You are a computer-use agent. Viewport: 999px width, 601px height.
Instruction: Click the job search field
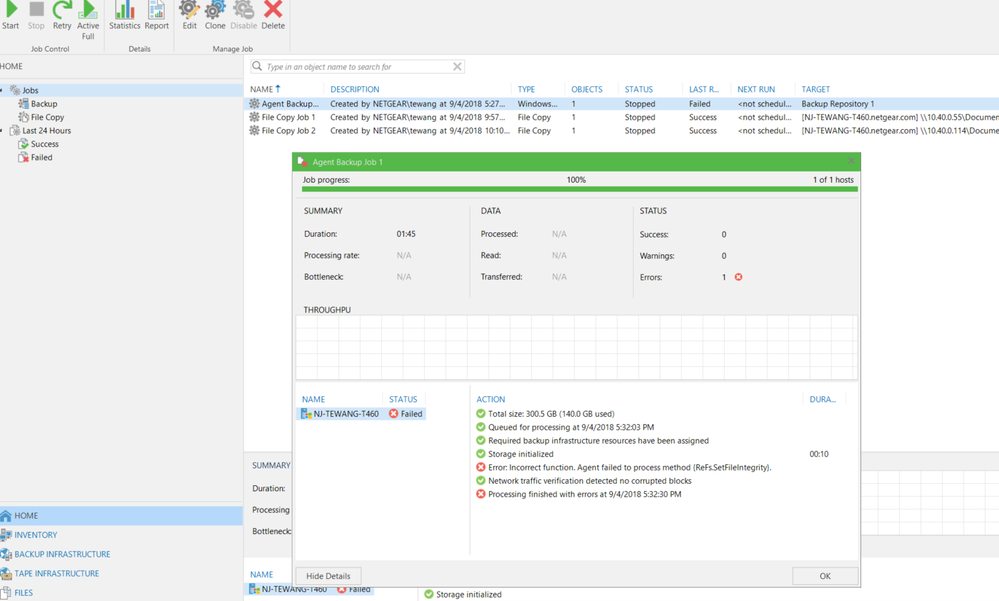(x=357, y=66)
